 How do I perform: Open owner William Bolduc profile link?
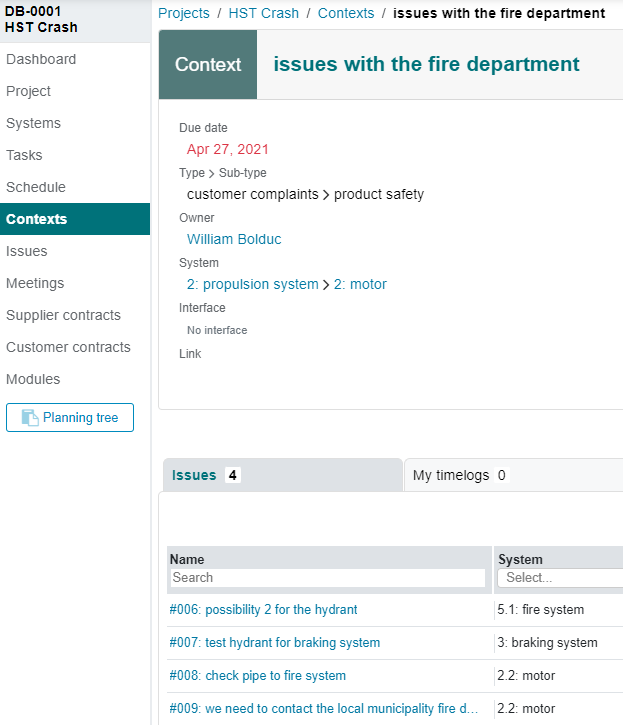coord(234,239)
